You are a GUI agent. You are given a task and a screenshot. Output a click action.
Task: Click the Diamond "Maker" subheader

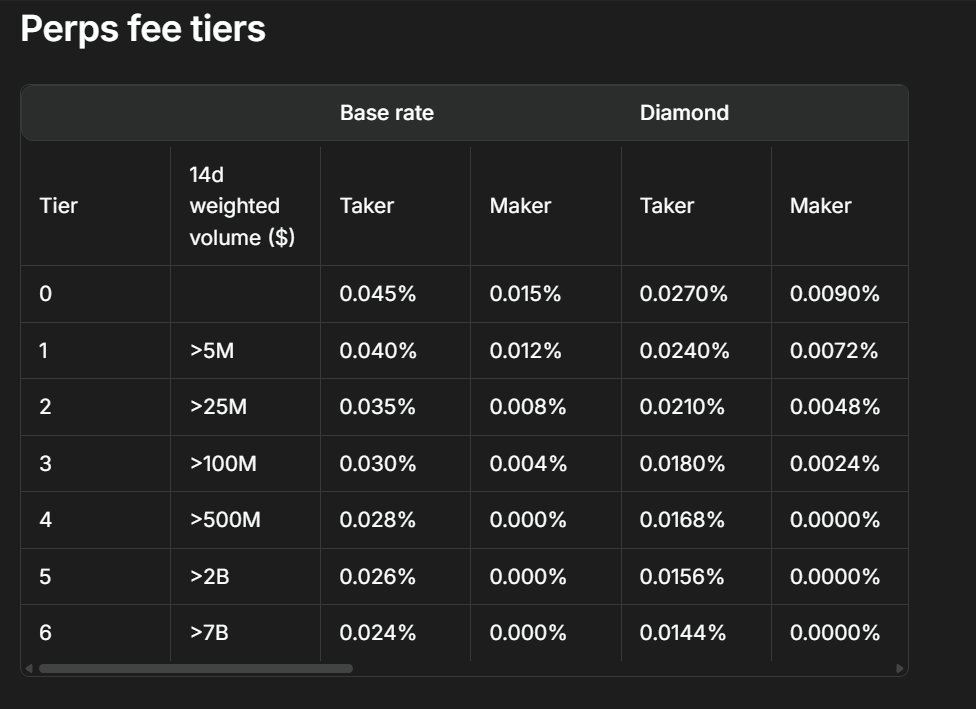(820, 206)
